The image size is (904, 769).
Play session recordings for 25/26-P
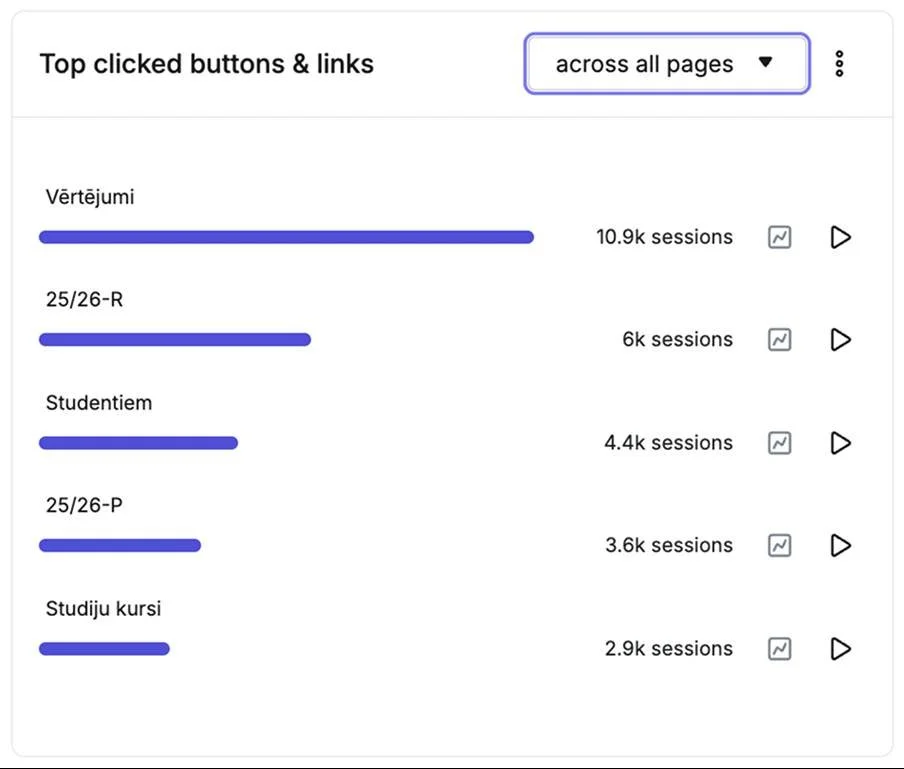(x=841, y=545)
